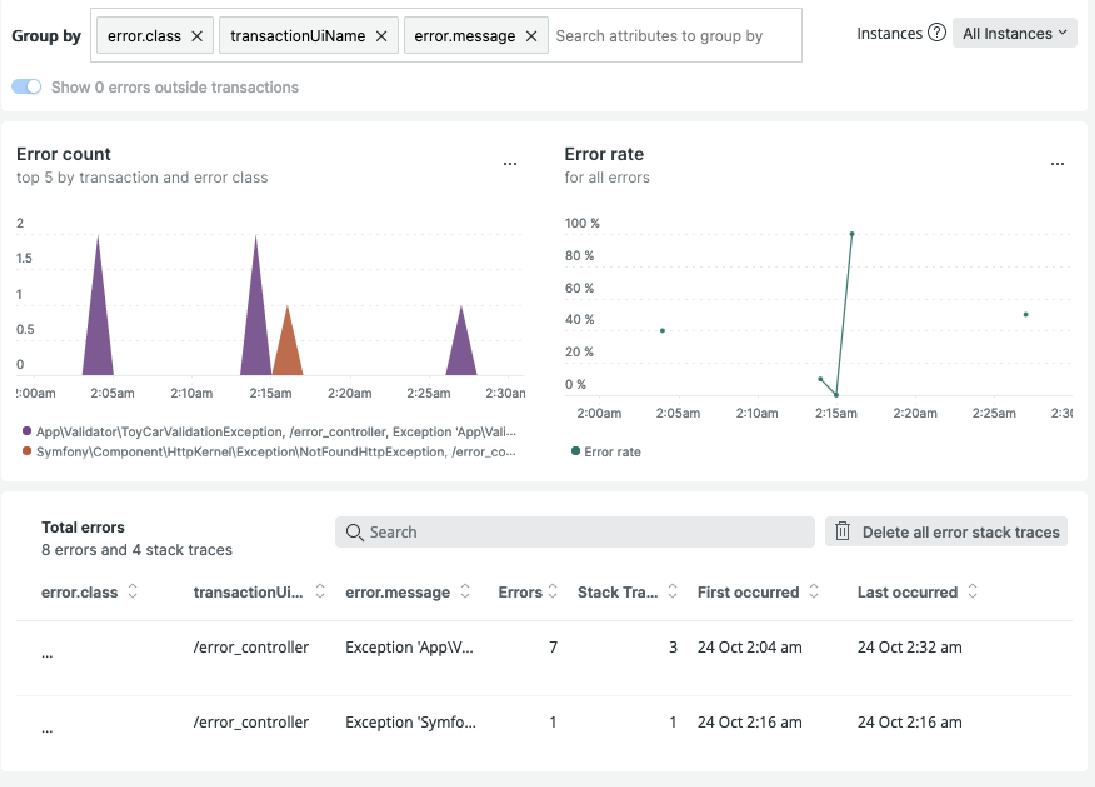Open the Exception 'Symfo... error message
The width and height of the screenshot is (1095, 787).
[x=411, y=722]
